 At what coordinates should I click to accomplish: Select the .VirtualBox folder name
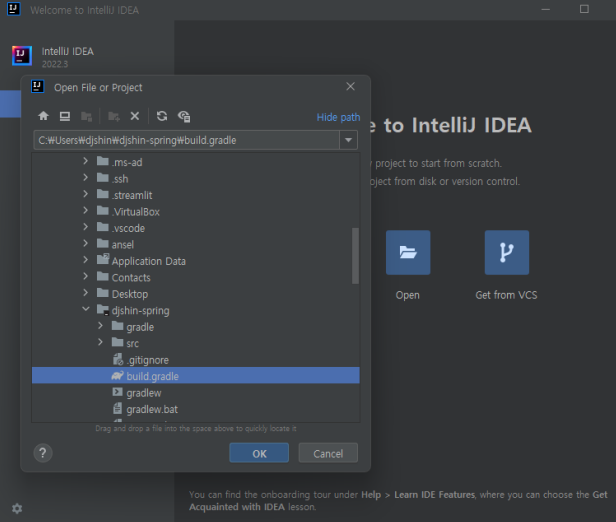click(136, 212)
